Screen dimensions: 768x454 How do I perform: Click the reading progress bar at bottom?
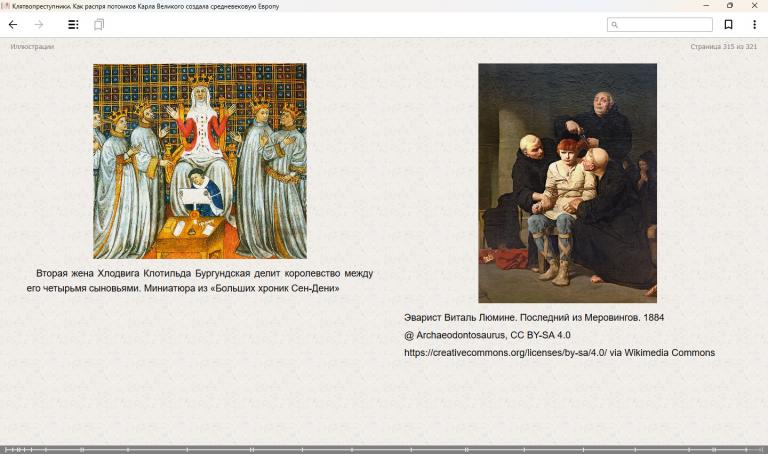384,449
